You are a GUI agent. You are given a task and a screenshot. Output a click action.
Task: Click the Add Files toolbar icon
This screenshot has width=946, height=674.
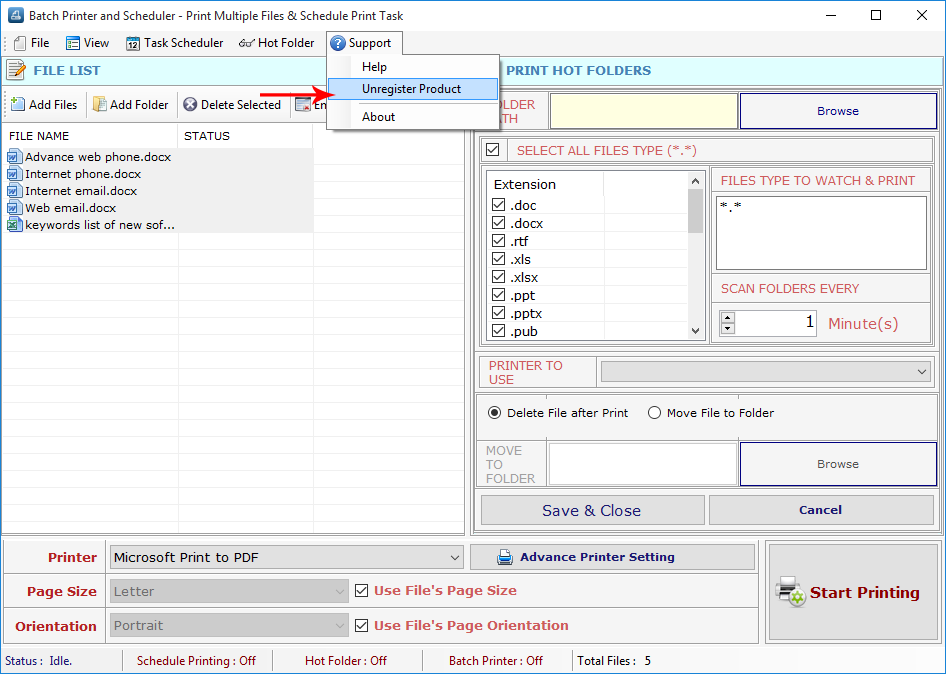click(15, 104)
